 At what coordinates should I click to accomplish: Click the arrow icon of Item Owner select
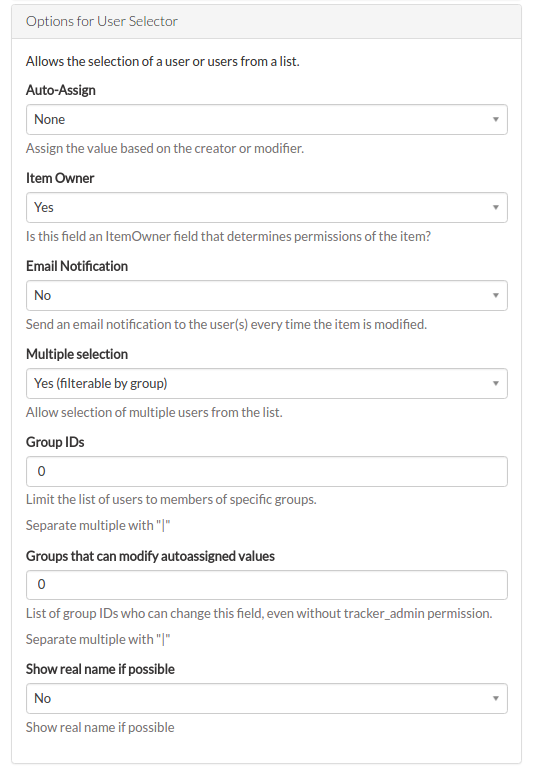pos(496,208)
